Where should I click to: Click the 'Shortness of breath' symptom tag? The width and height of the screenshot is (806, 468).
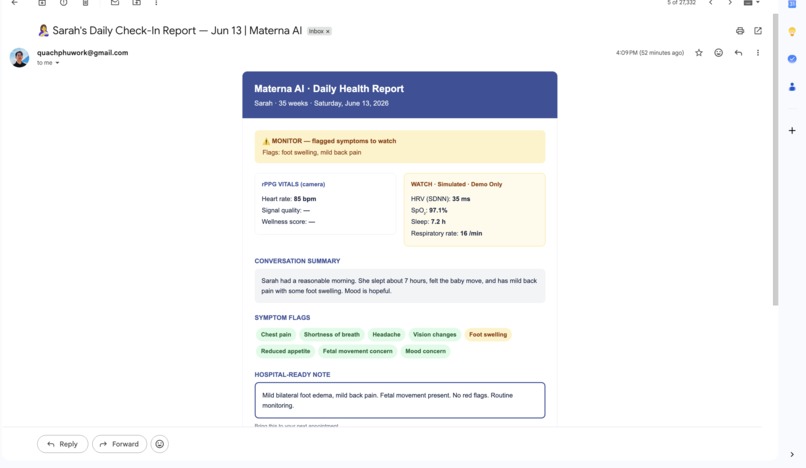tap(332, 334)
